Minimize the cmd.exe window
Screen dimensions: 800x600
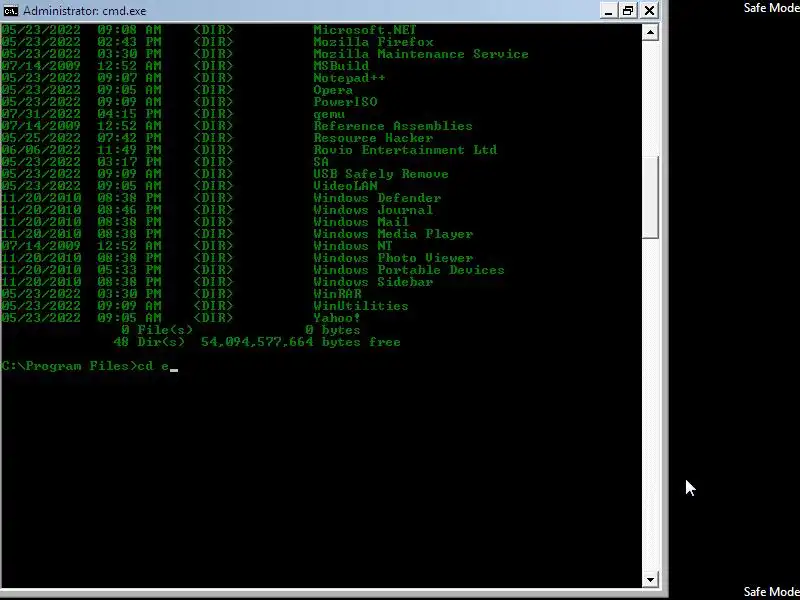tap(607, 10)
